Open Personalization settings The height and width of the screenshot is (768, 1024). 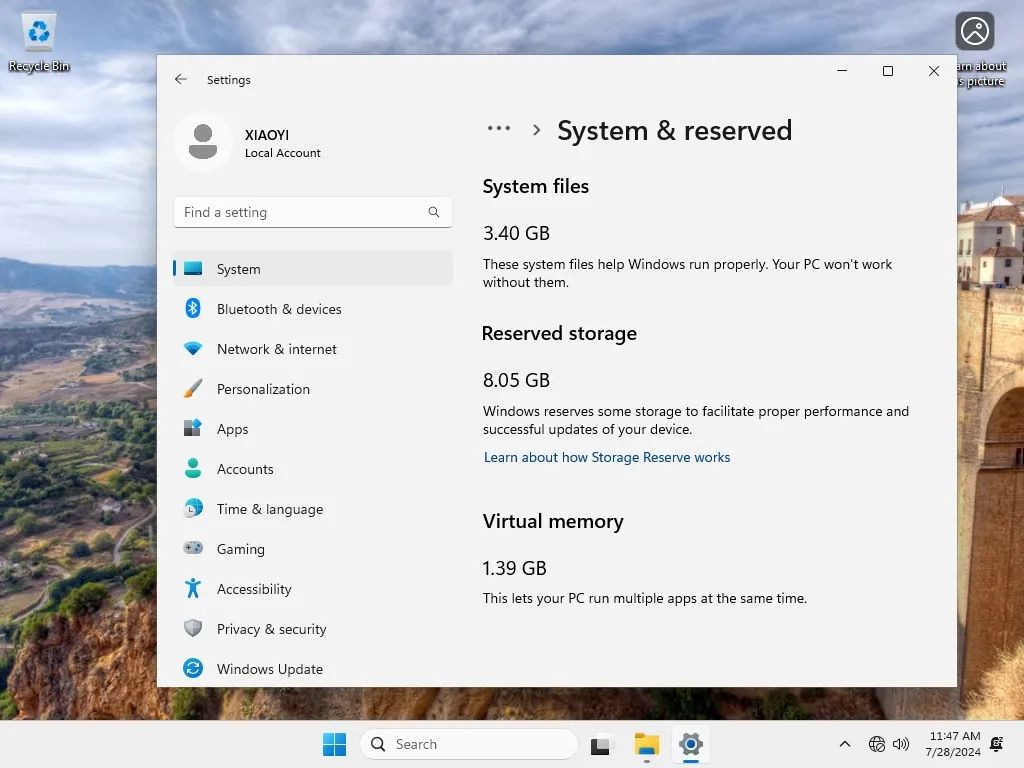313,389
